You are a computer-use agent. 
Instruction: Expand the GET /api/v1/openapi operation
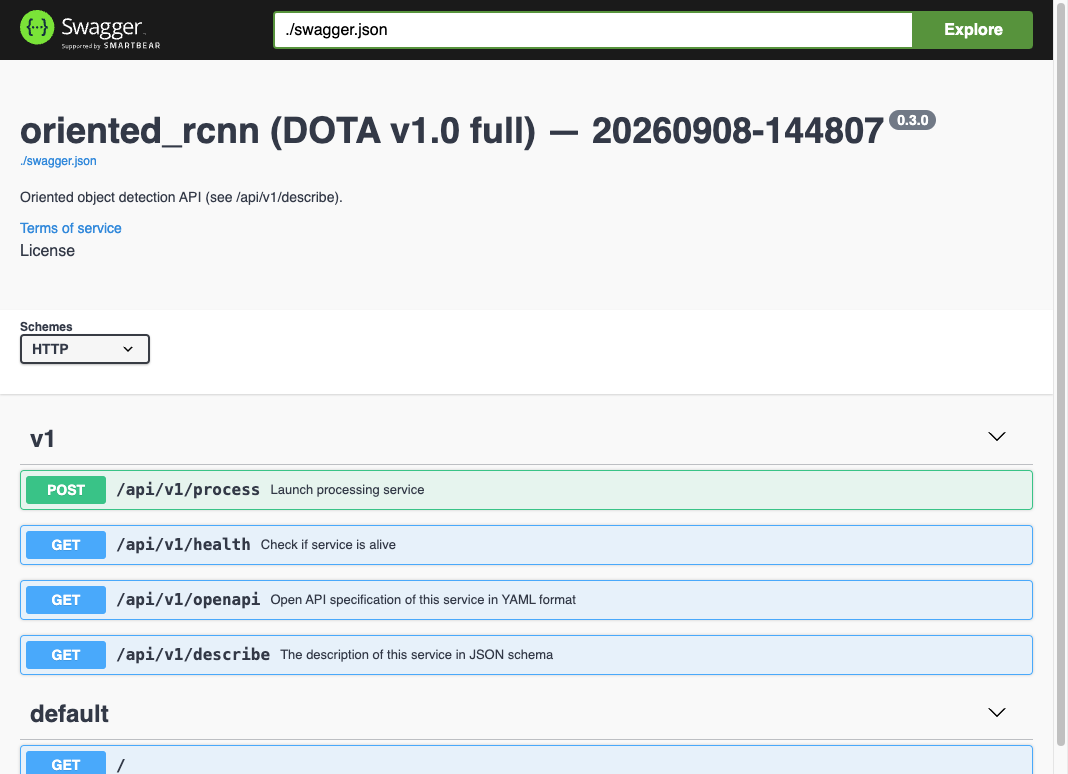coord(526,600)
